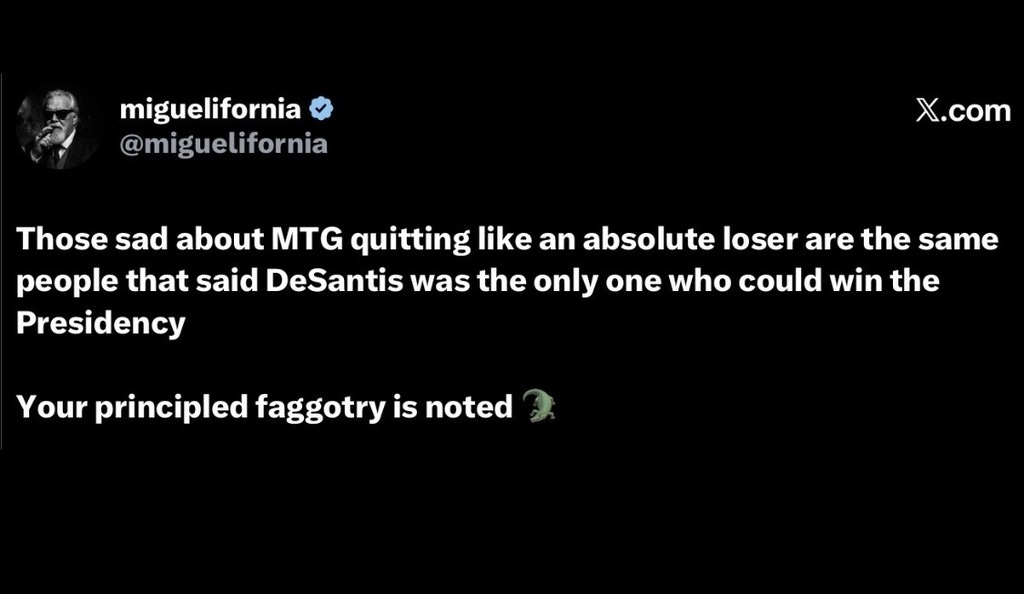Click the word "Presidency" in the tweet
1024x594 pixels.
[x=102, y=325]
